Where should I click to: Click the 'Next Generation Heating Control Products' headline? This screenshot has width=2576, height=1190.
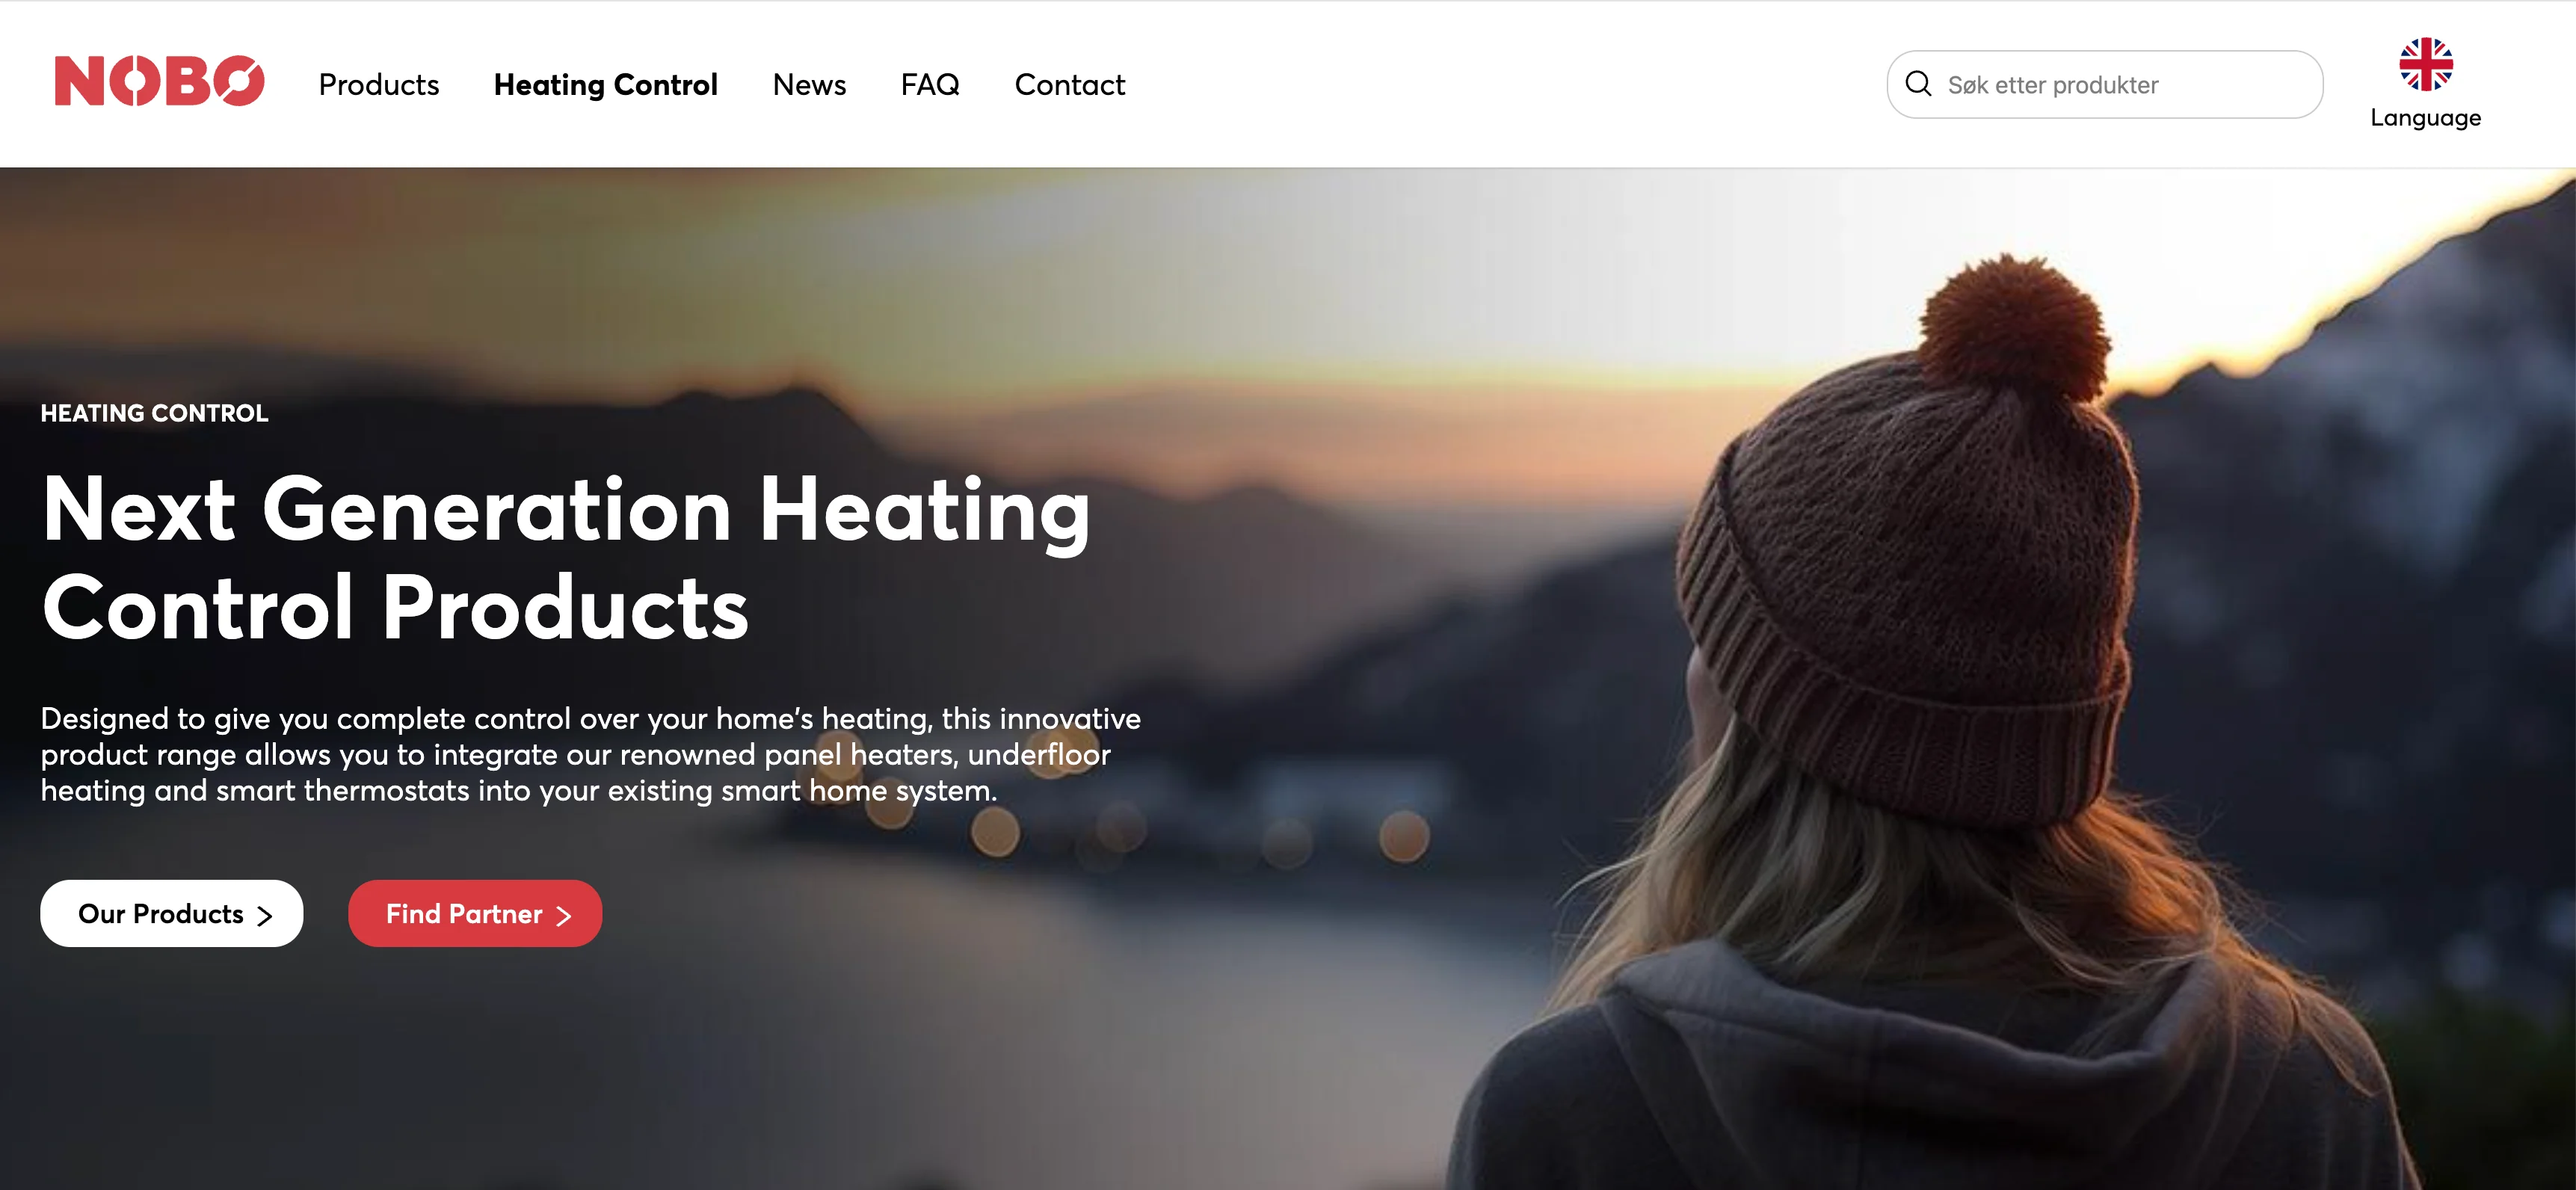[x=566, y=557]
